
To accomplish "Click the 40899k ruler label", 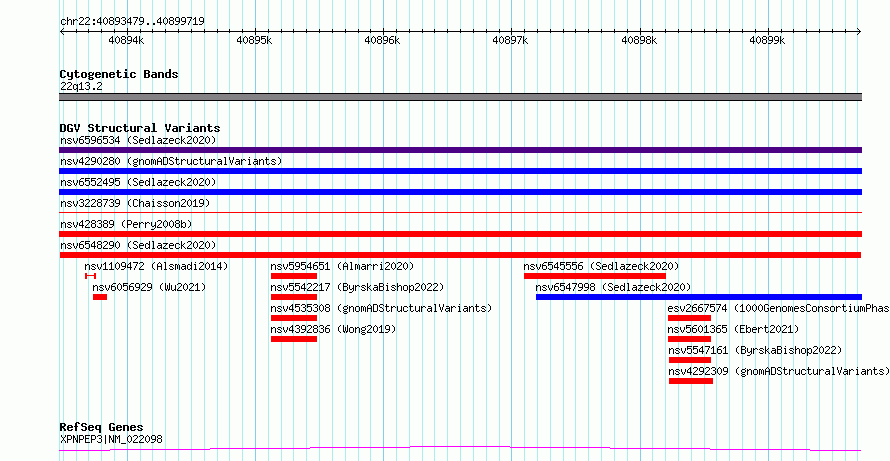I will point(768,40).
